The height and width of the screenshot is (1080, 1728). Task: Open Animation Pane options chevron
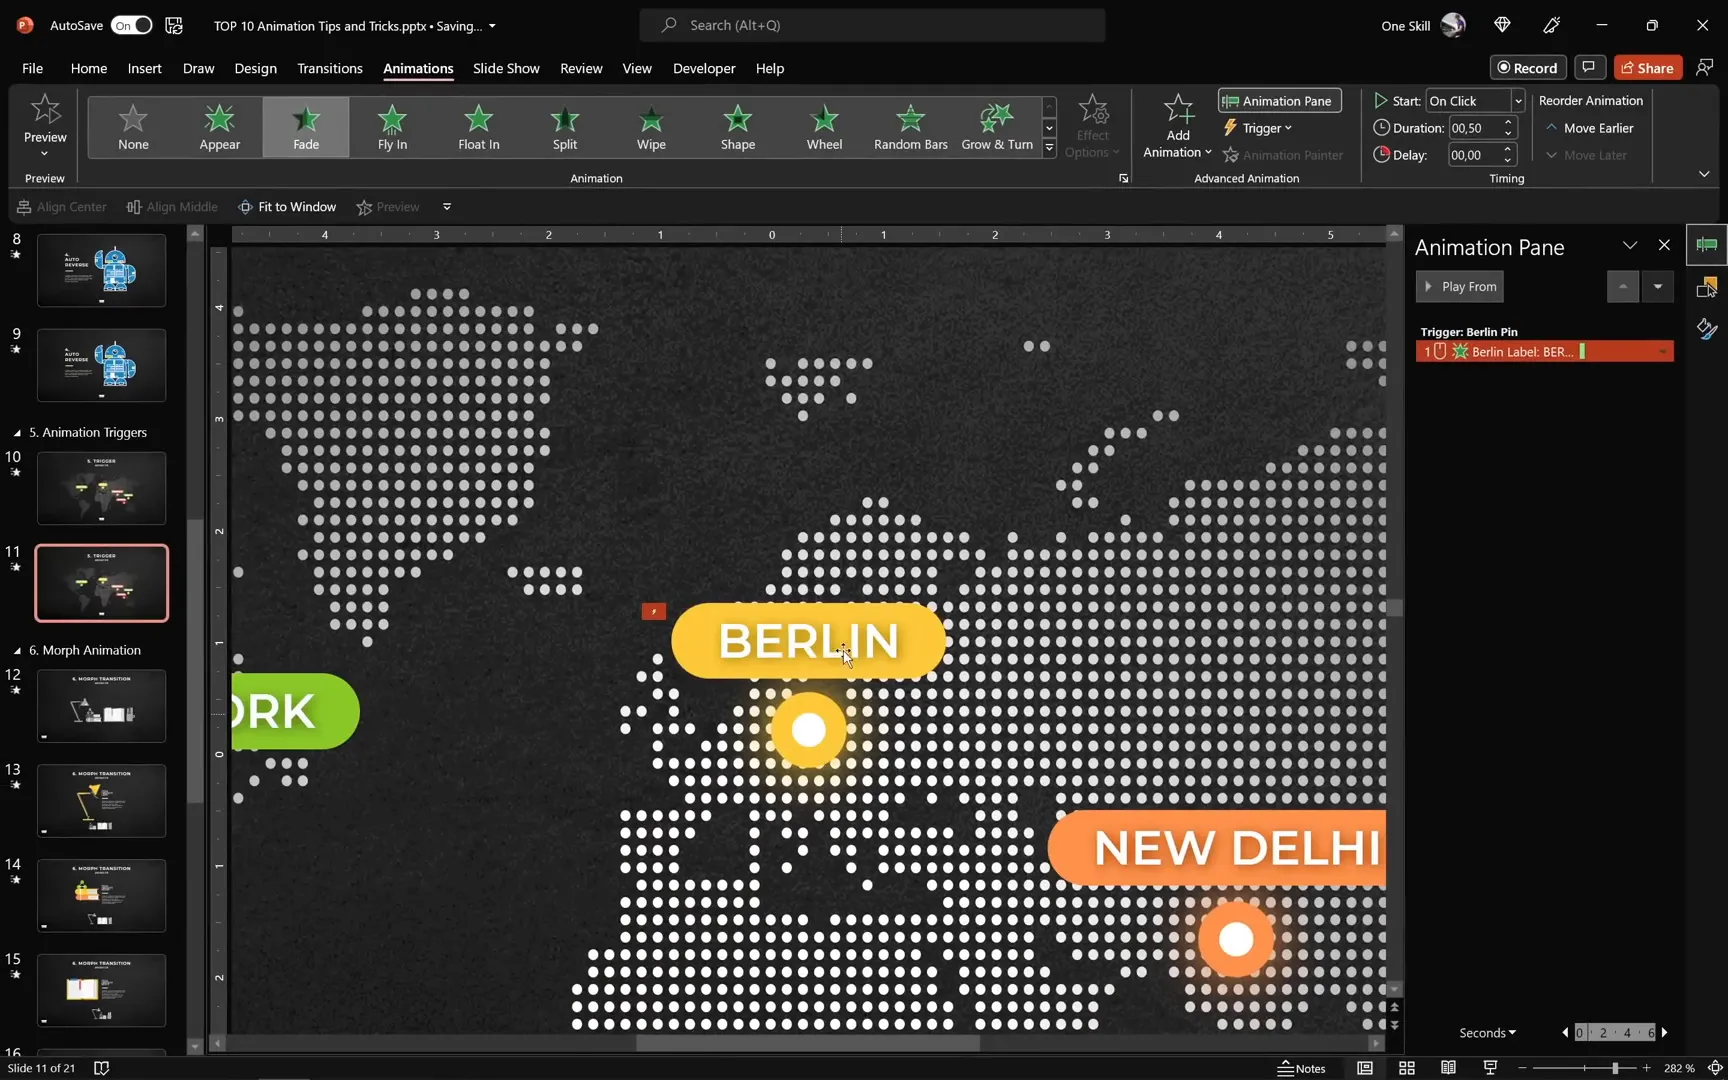click(x=1630, y=246)
